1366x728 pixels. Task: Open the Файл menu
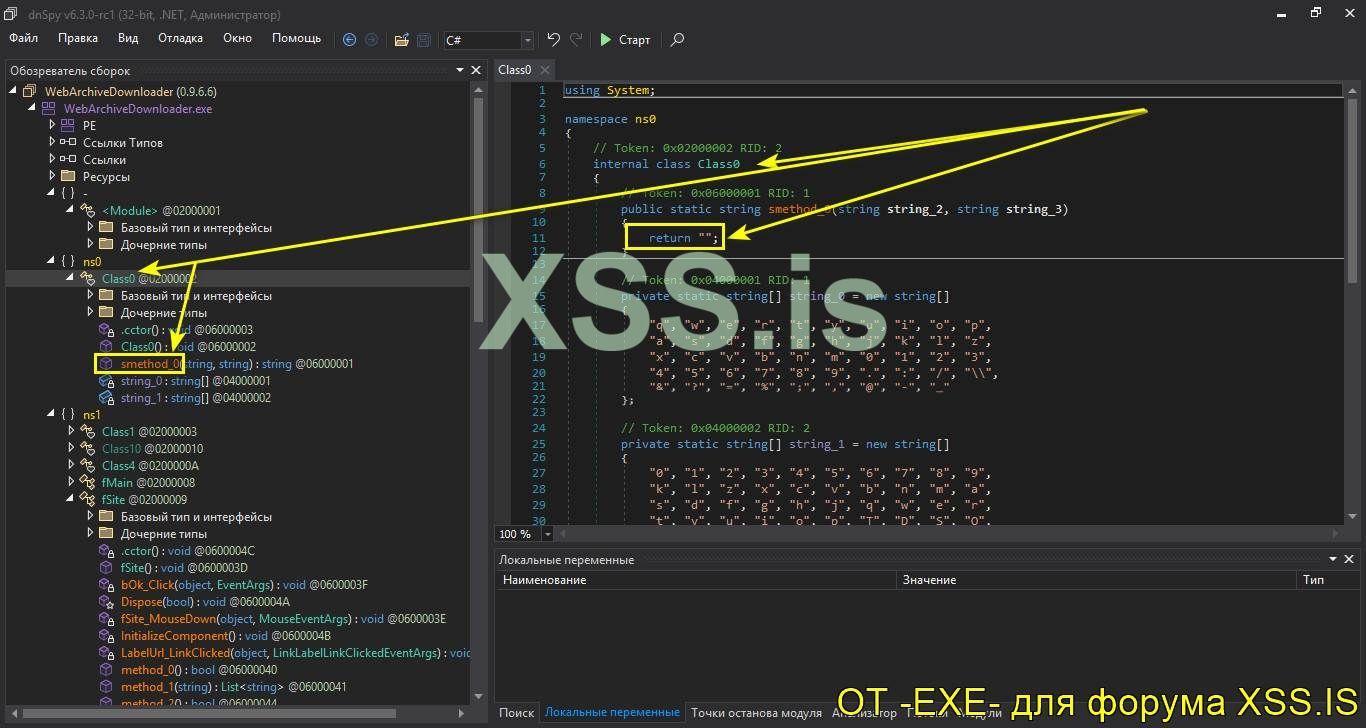24,38
